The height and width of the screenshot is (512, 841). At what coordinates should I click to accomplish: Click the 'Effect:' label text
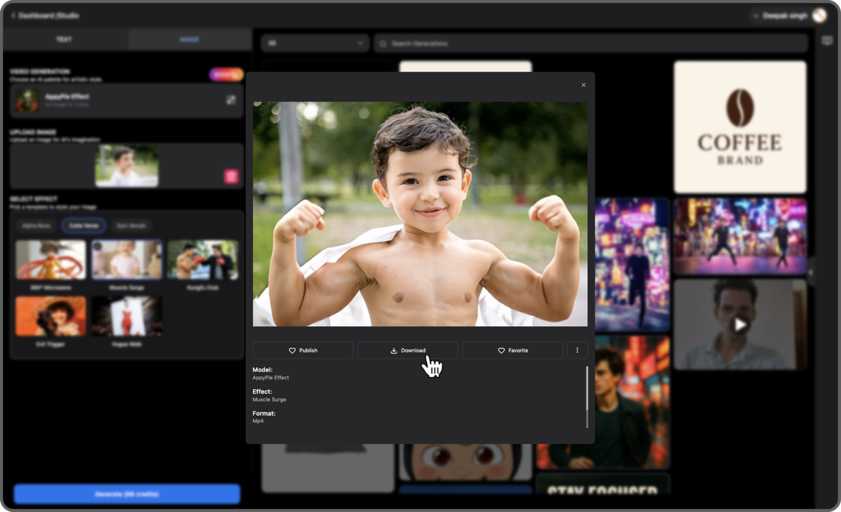tap(262, 391)
